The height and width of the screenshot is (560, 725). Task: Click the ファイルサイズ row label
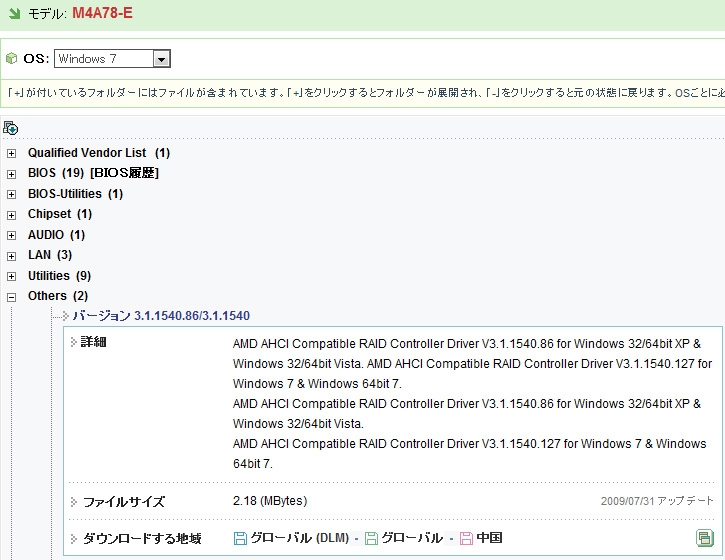(124, 502)
